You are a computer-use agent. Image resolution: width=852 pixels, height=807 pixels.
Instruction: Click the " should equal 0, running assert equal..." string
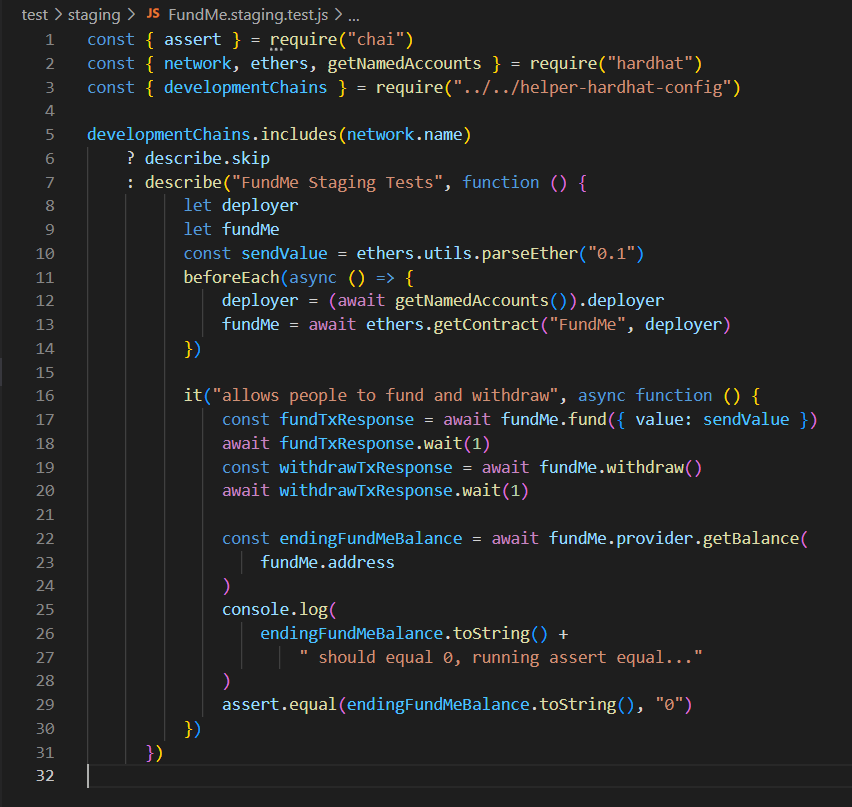click(501, 658)
